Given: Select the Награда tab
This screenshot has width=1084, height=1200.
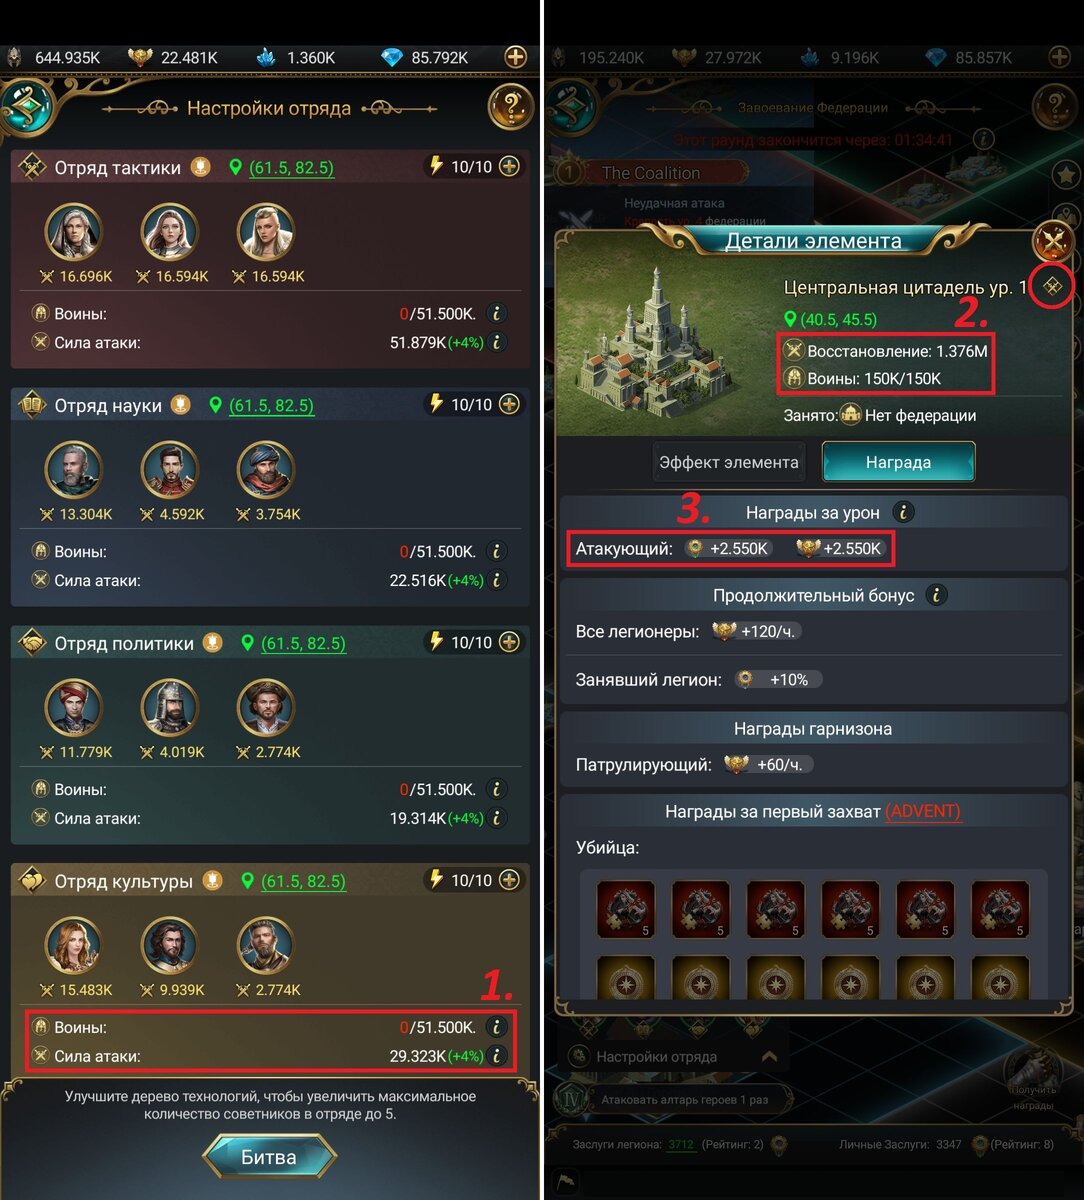Looking at the screenshot, I should 898,462.
